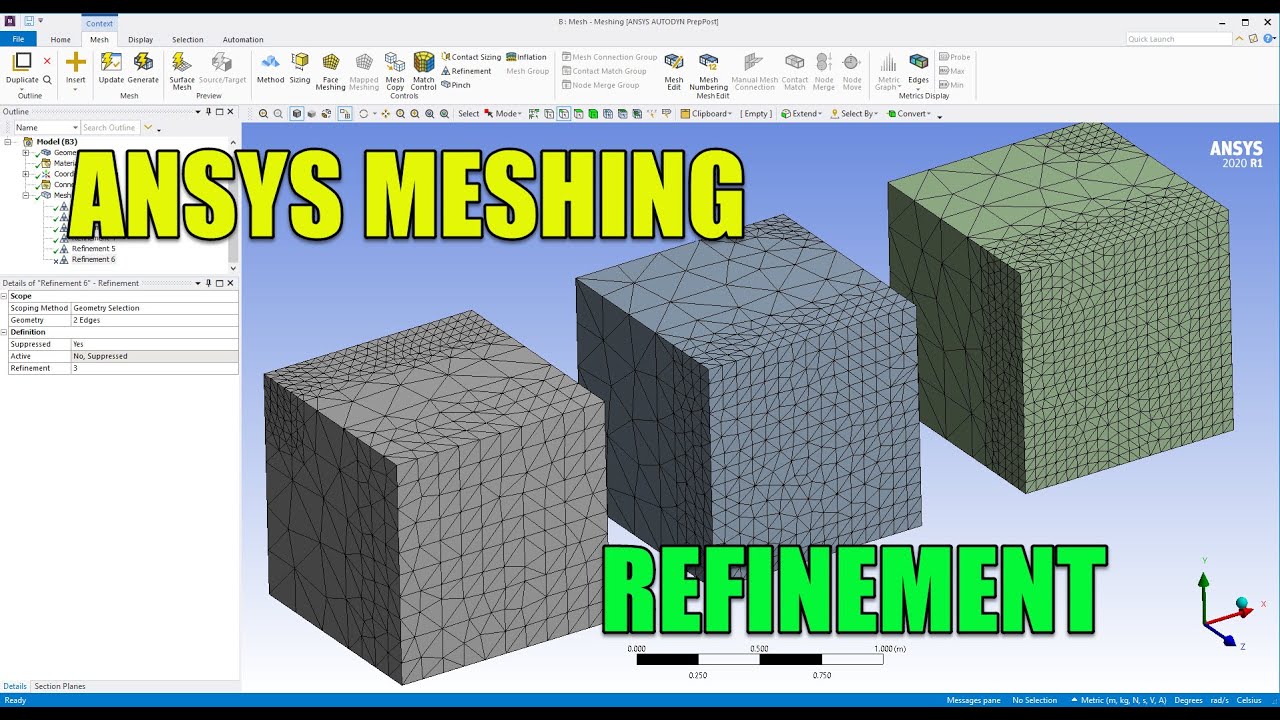The image size is (1280, 720).
Task: Click the Scoping Method Geometry Selection cell
Action: (x=154, y=308)
